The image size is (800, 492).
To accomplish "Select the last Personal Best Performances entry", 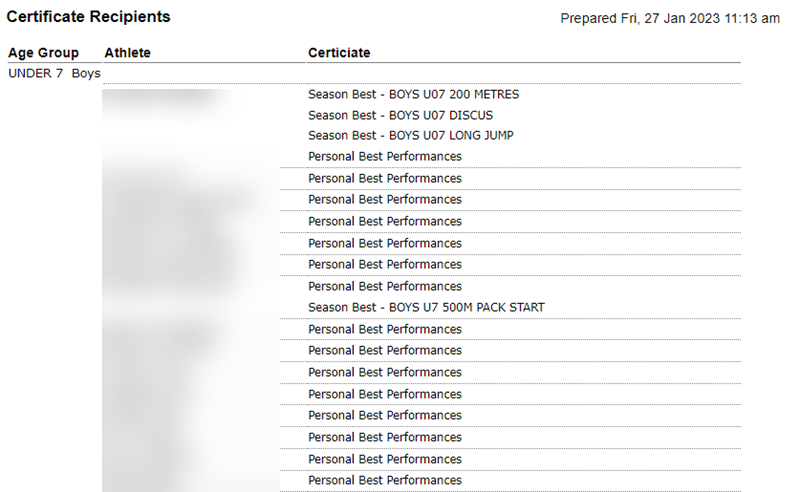I will tap(385, 480).
